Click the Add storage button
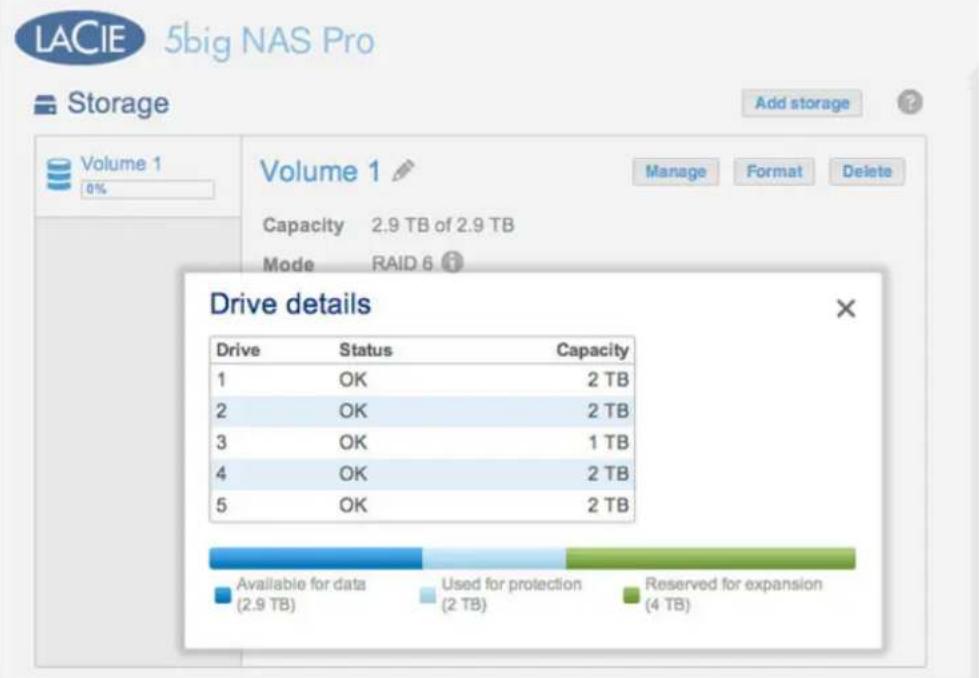Image resolution: width=979 pixels, height=678 pixels. pyautogui.click(x=802, y=103)
